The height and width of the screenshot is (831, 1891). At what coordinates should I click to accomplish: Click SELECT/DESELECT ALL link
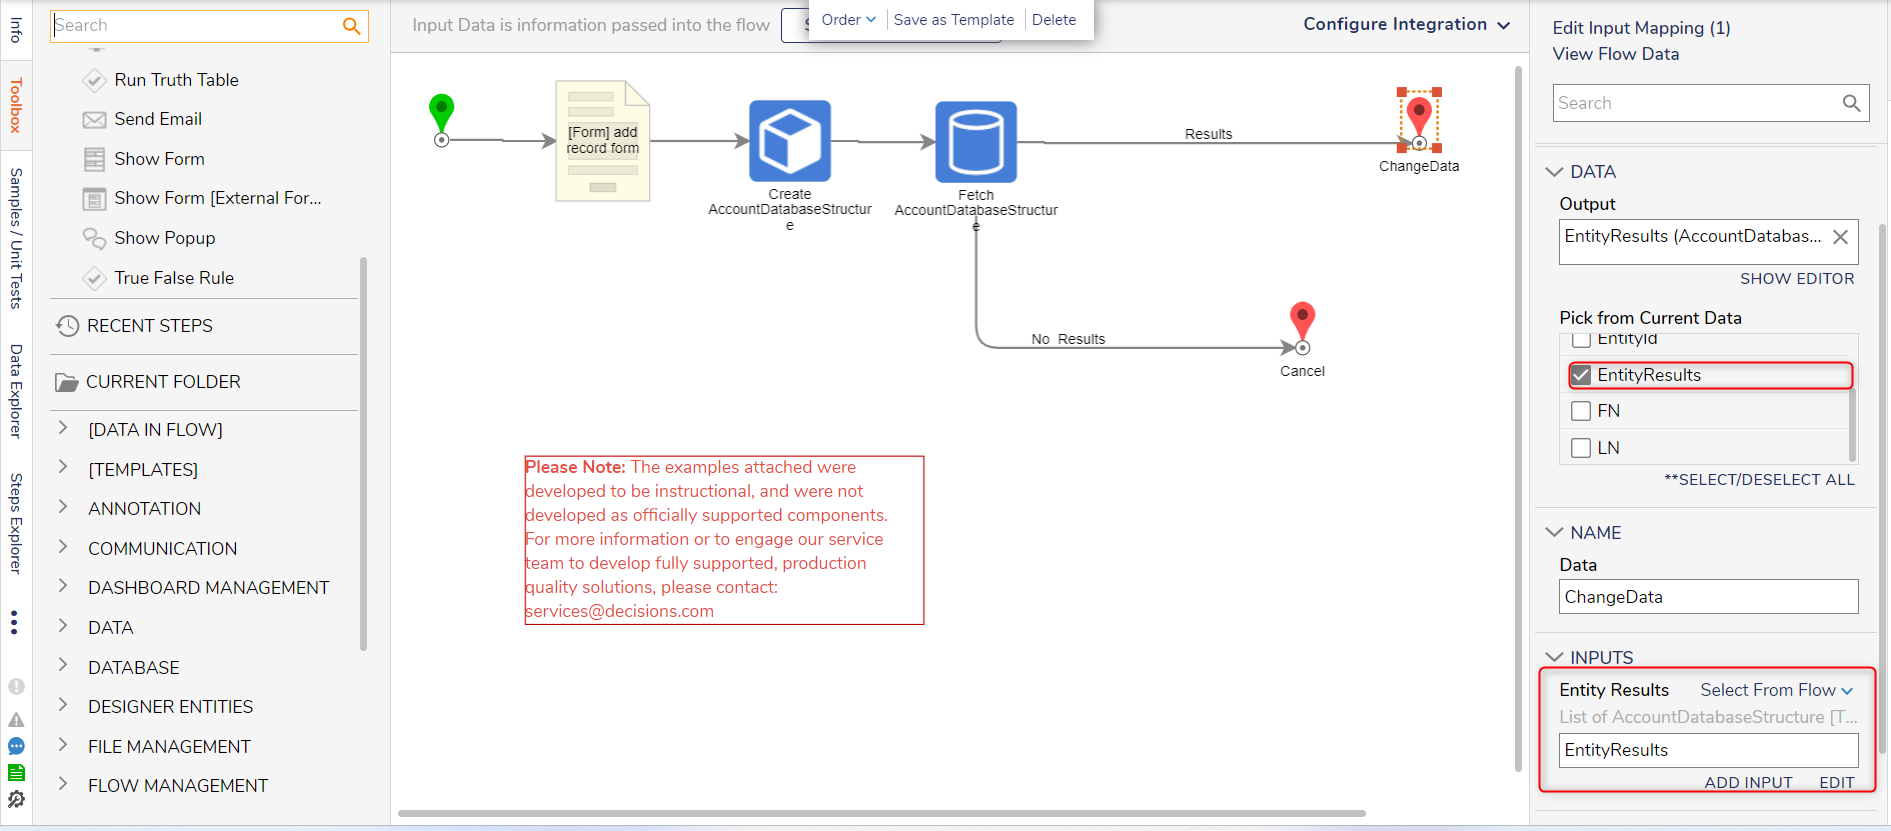click(x=1759, y=480)
